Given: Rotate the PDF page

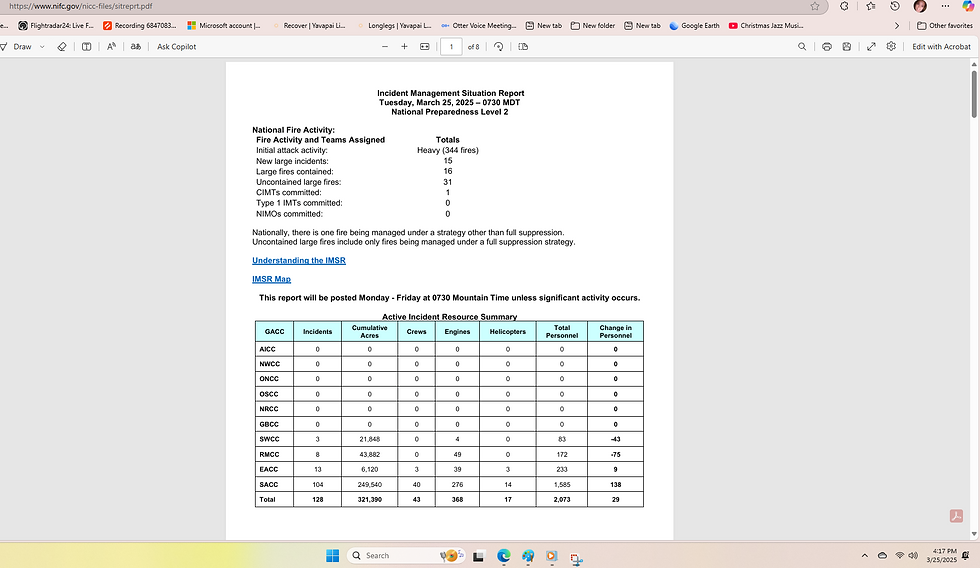Looking at the screenshot, I should pos(498,47).
